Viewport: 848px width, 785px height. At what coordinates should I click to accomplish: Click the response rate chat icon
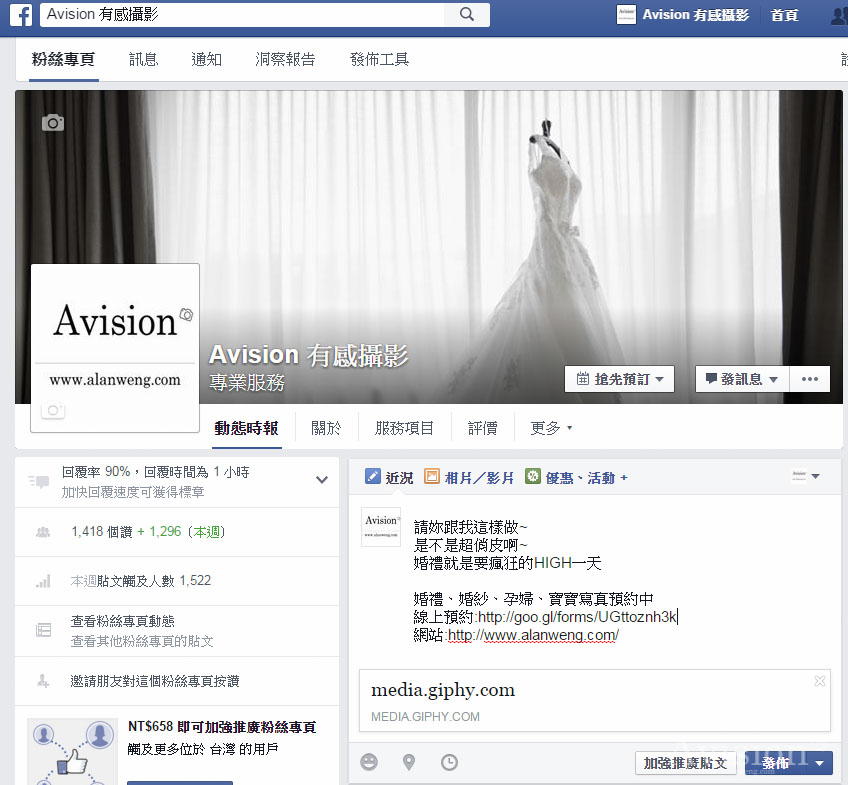(x=39, y=481)
